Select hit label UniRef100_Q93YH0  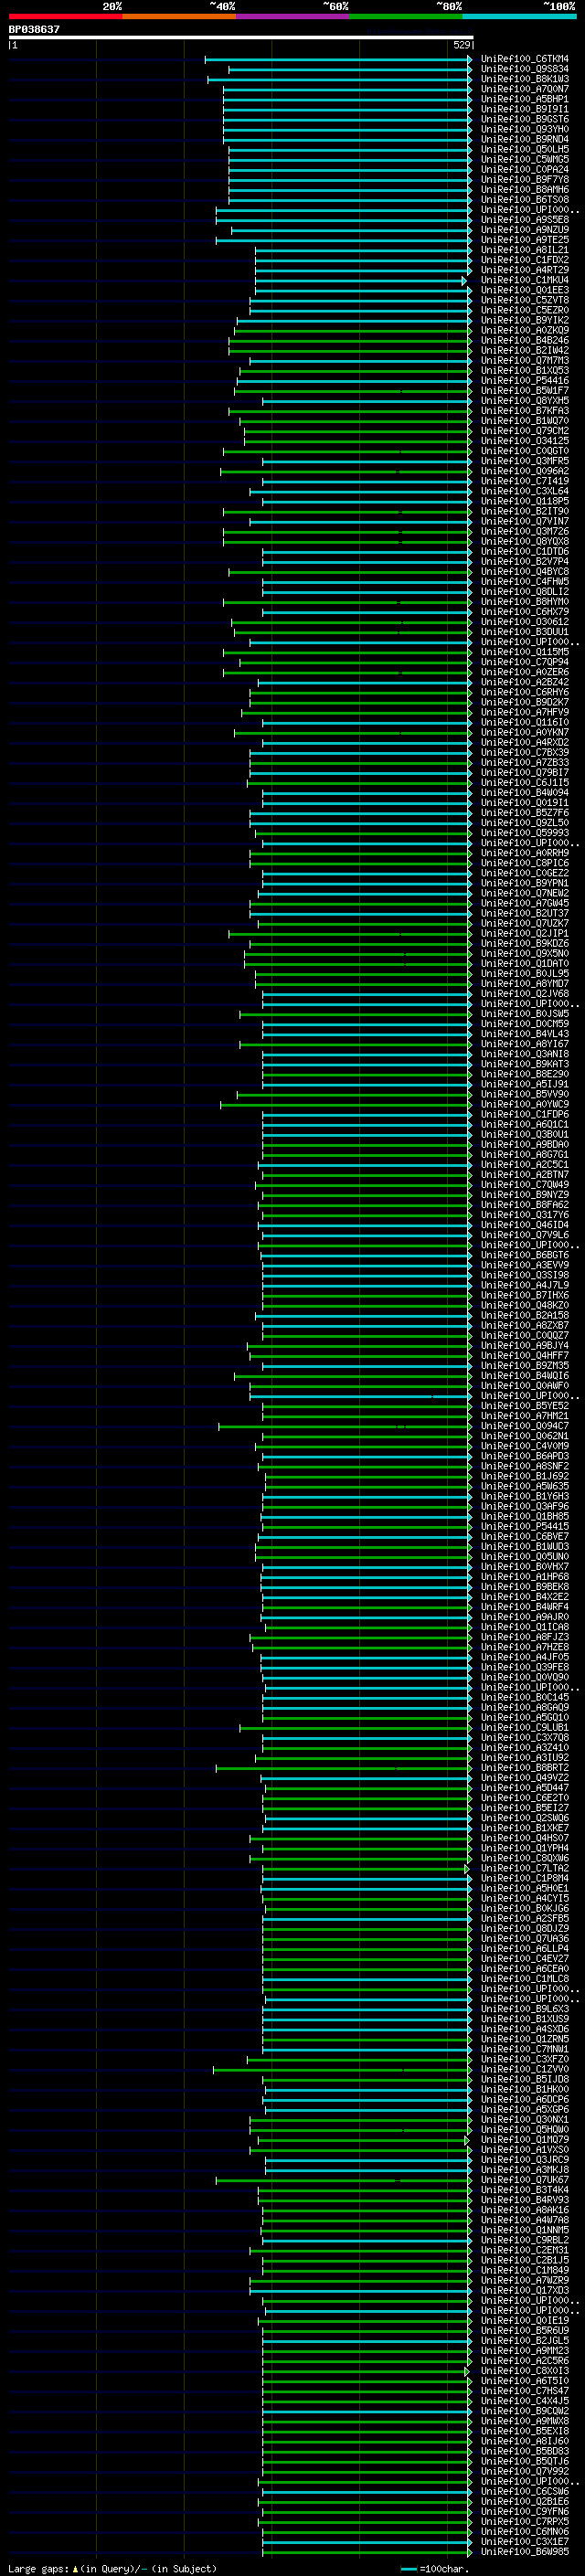(x=525, y=129)
